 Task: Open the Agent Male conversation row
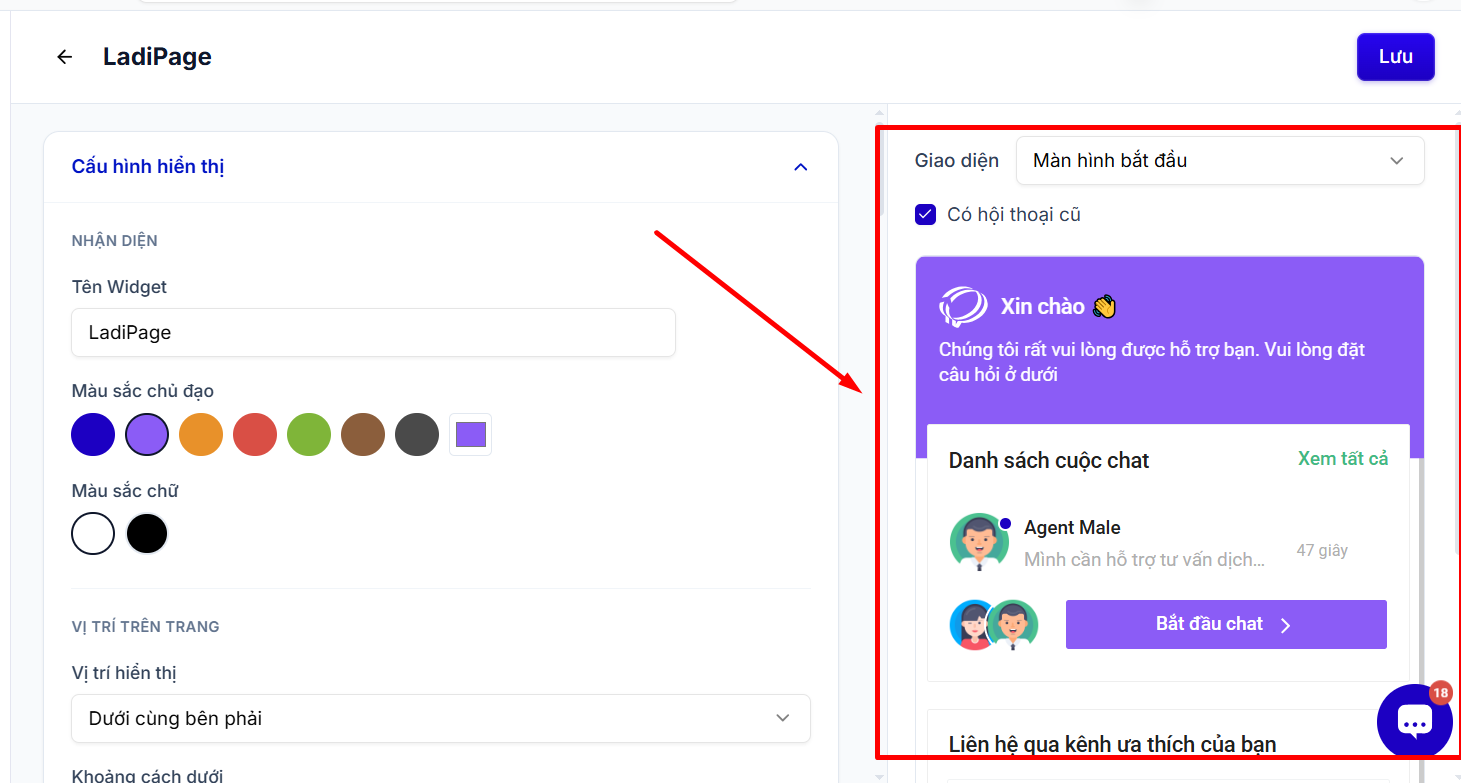(x=1168, y=543)
